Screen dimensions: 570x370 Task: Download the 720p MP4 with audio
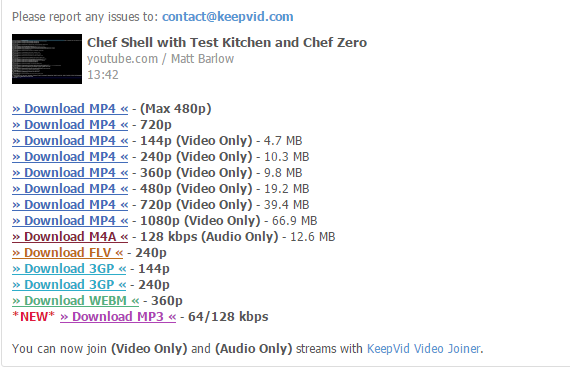[x=70, y=125]
